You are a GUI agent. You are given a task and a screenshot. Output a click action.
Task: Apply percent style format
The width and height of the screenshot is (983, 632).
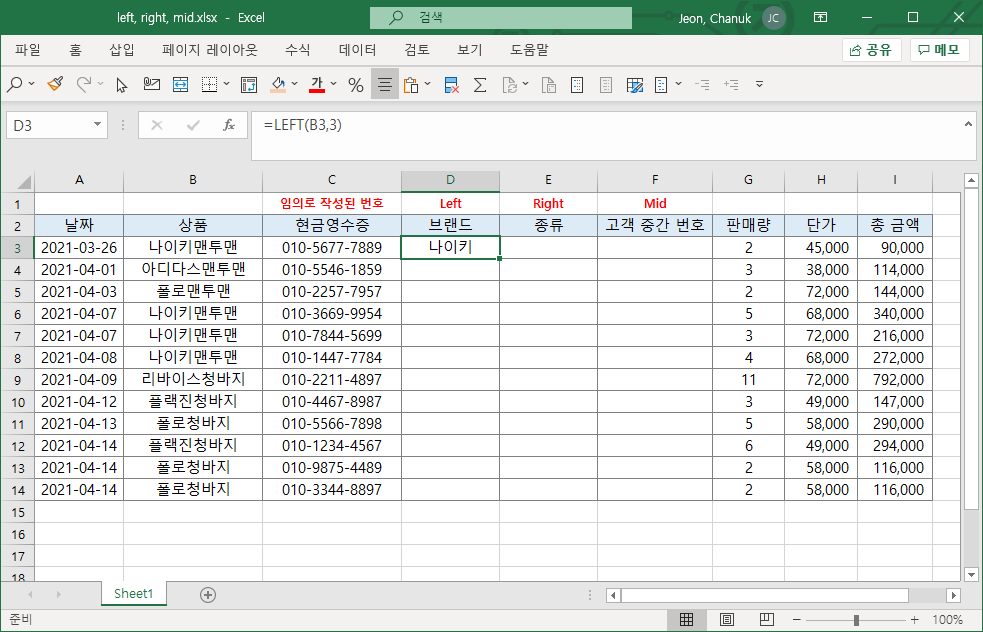pyautogui.click(x=356, y=85)
